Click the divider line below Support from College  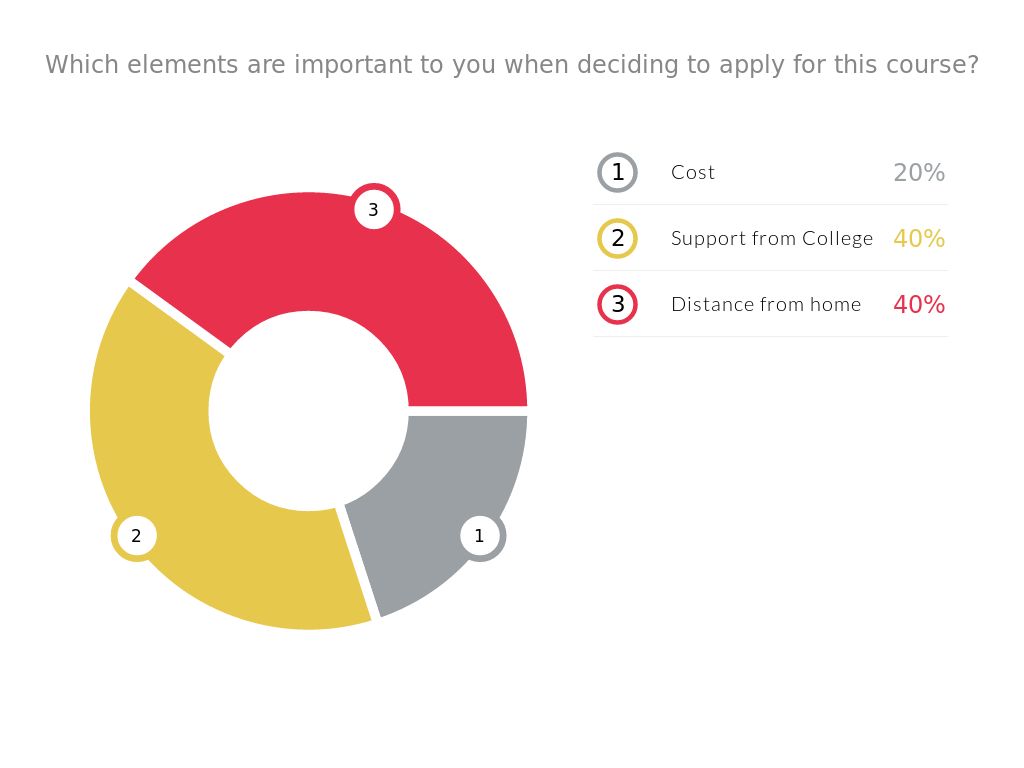(x=770, y=271)
